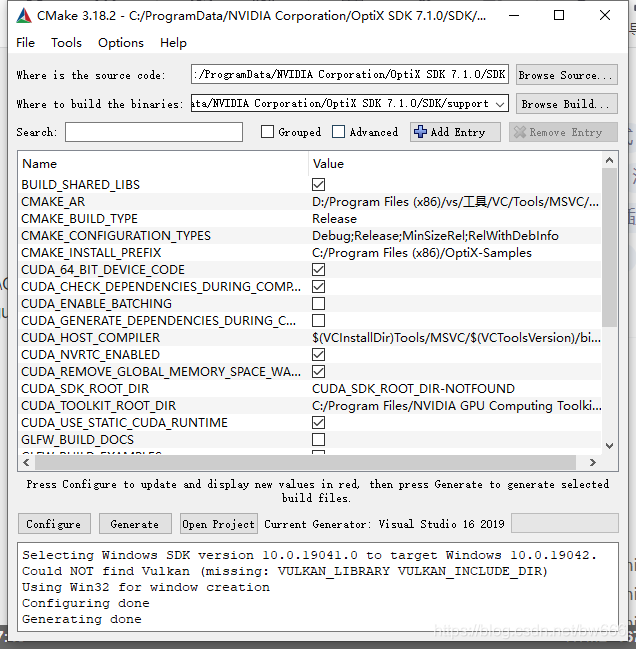Viewport: 636px width, 649px height.
Task: Toggle CUDA_REMOVE_GLOBAL_MEMORY_SPACE_WA checkbox
Action: coord(318,372)
